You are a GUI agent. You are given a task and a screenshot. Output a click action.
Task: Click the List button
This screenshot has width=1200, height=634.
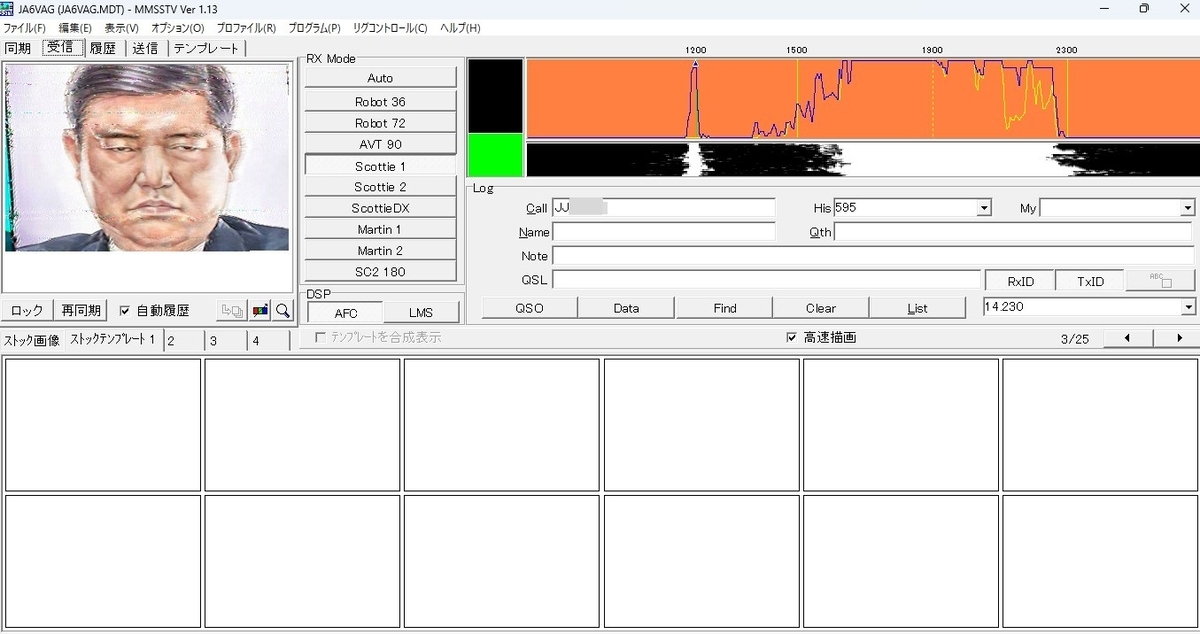click(x=917, y=308)
